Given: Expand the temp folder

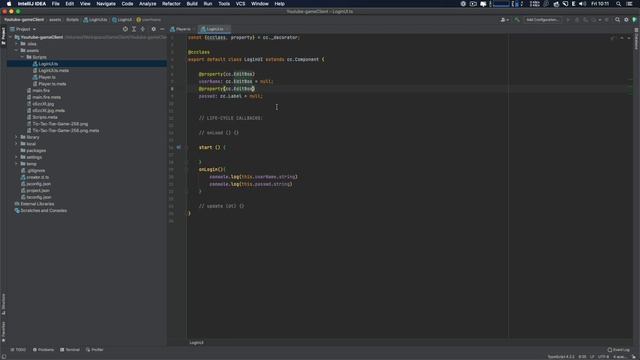Looking at the screenshot, I should tap(16, 164).
